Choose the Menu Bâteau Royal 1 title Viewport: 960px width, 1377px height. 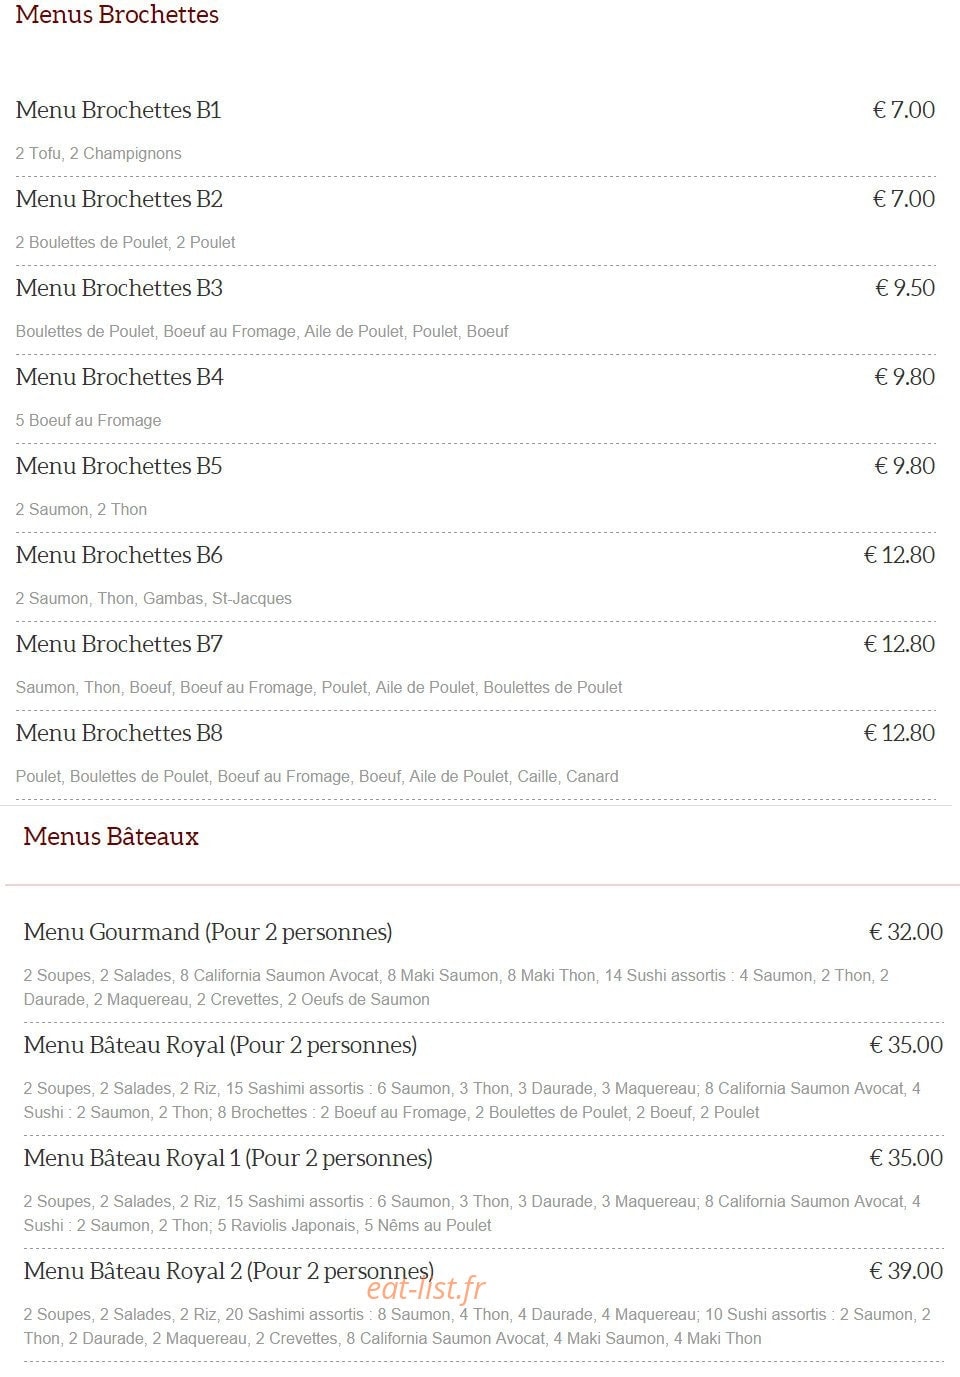click(x=228, y=1158)
